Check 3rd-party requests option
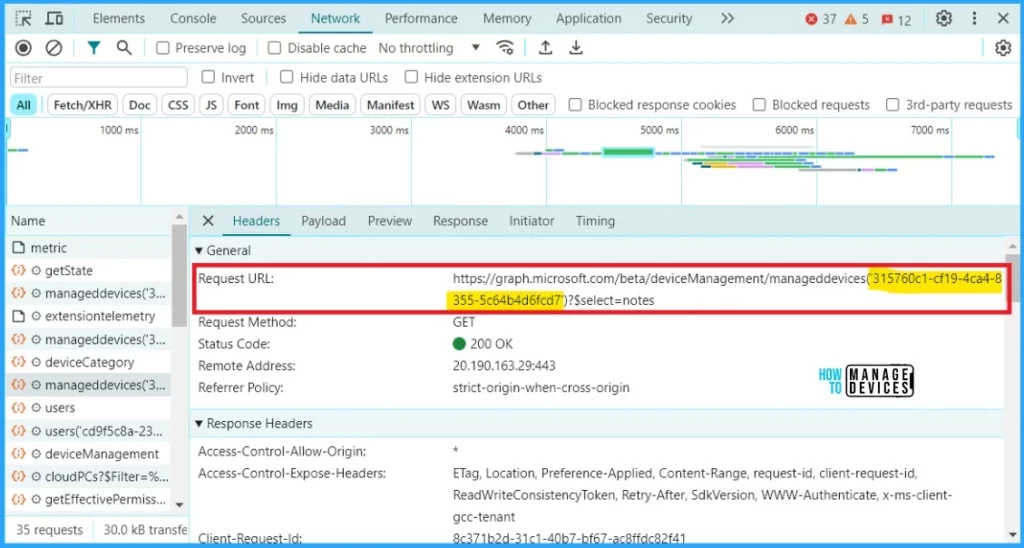 click(x=892, y=105)
